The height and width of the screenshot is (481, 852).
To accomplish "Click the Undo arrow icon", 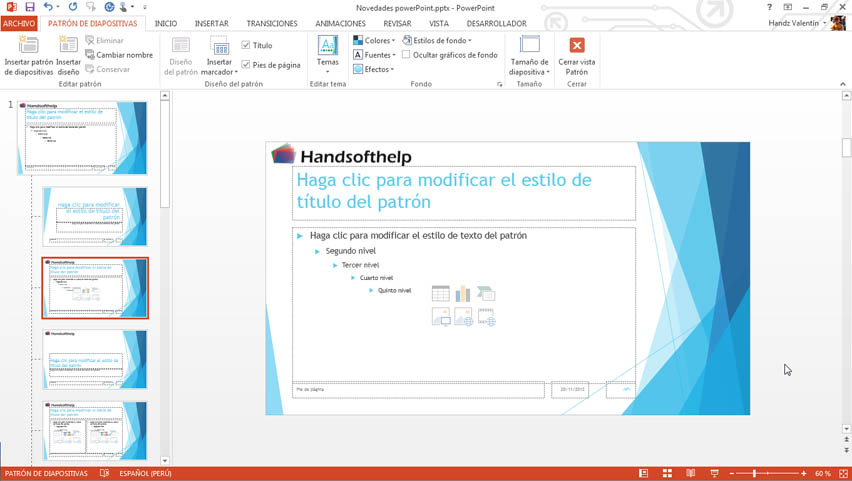I will click(x=47, y=7).
